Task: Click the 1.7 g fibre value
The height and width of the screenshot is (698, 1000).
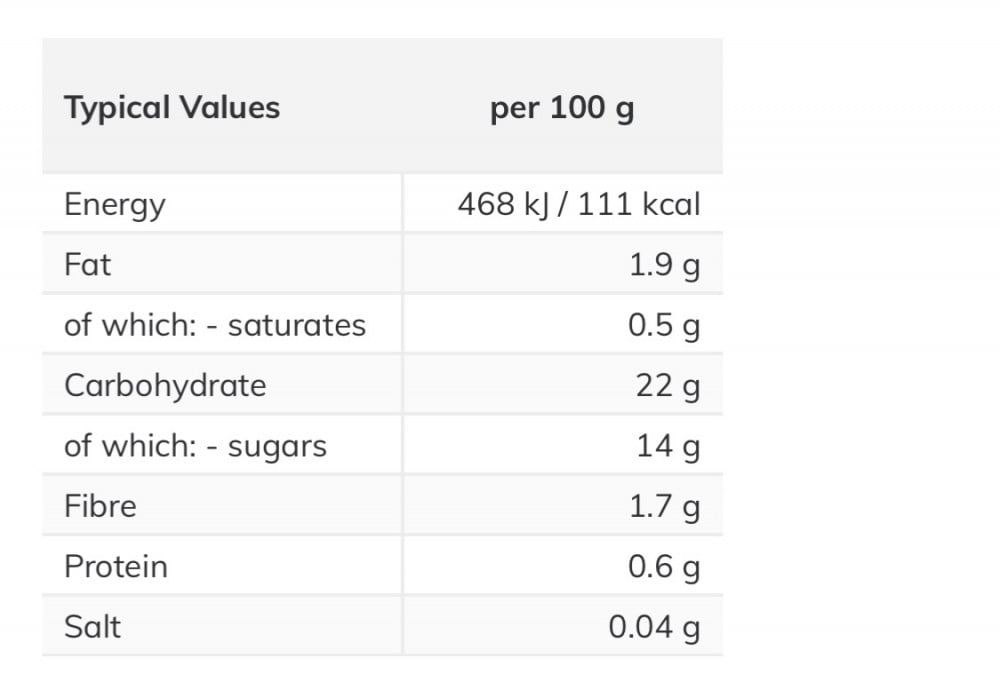Action: point(664,507)
